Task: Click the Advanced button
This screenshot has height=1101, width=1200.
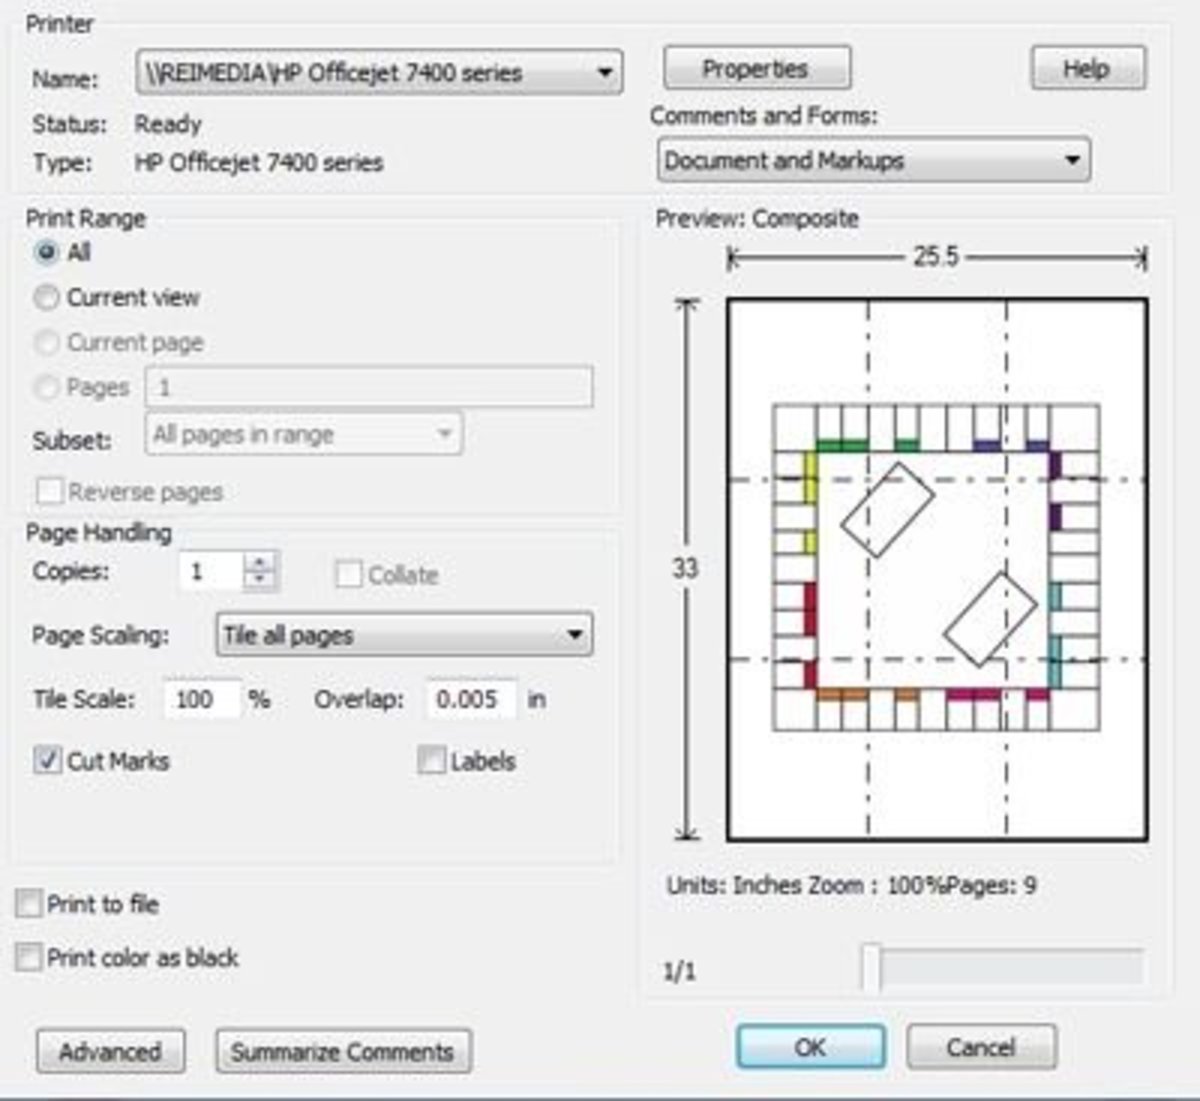Action: (x=109, y=1051)
